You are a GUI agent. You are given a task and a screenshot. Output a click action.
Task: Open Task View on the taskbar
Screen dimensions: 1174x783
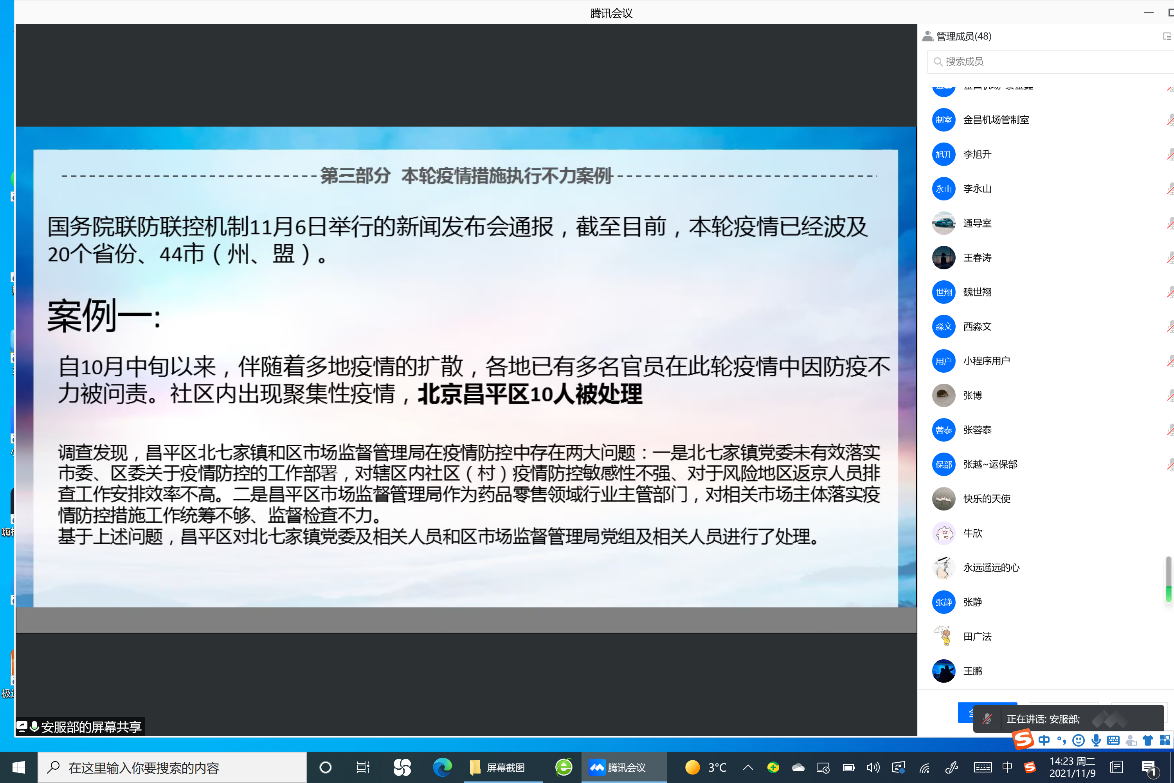pos(363,767)
